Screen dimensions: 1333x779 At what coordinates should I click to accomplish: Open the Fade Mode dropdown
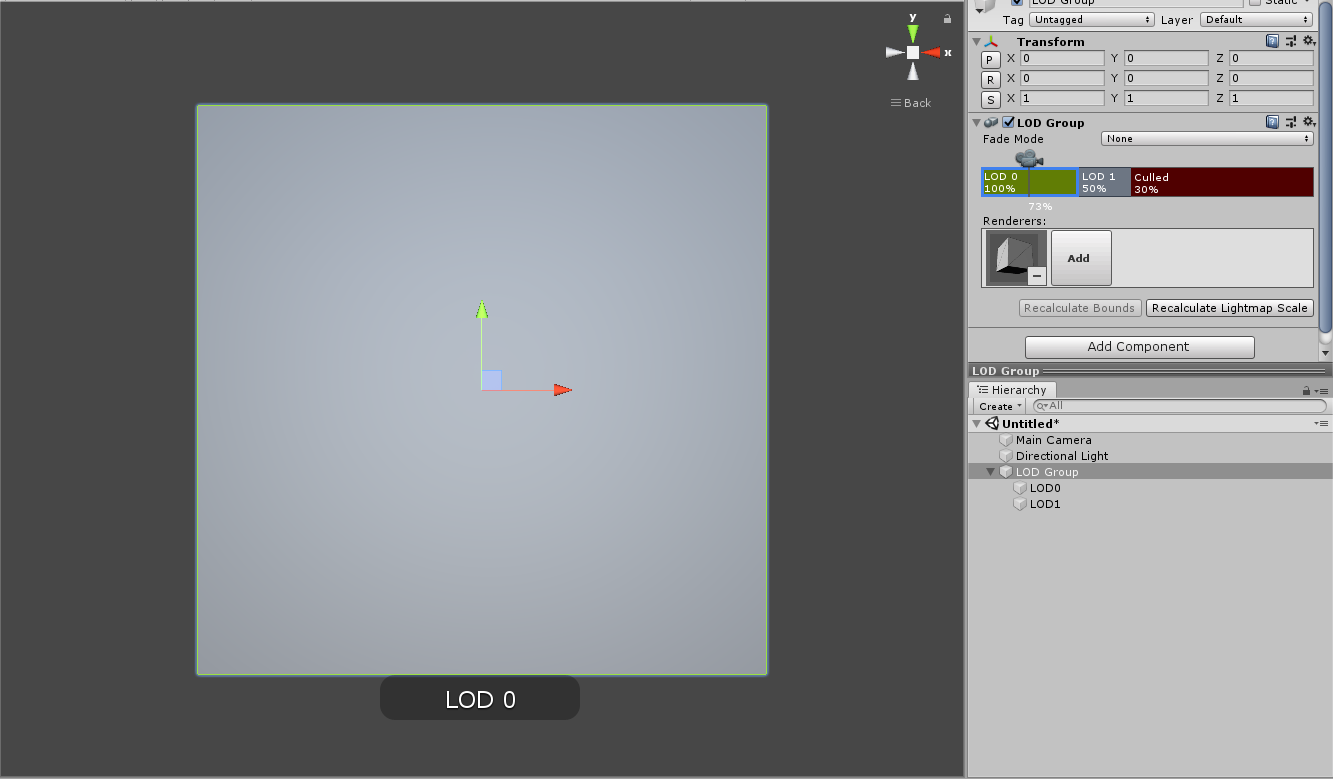click(x=1207, y=138)
